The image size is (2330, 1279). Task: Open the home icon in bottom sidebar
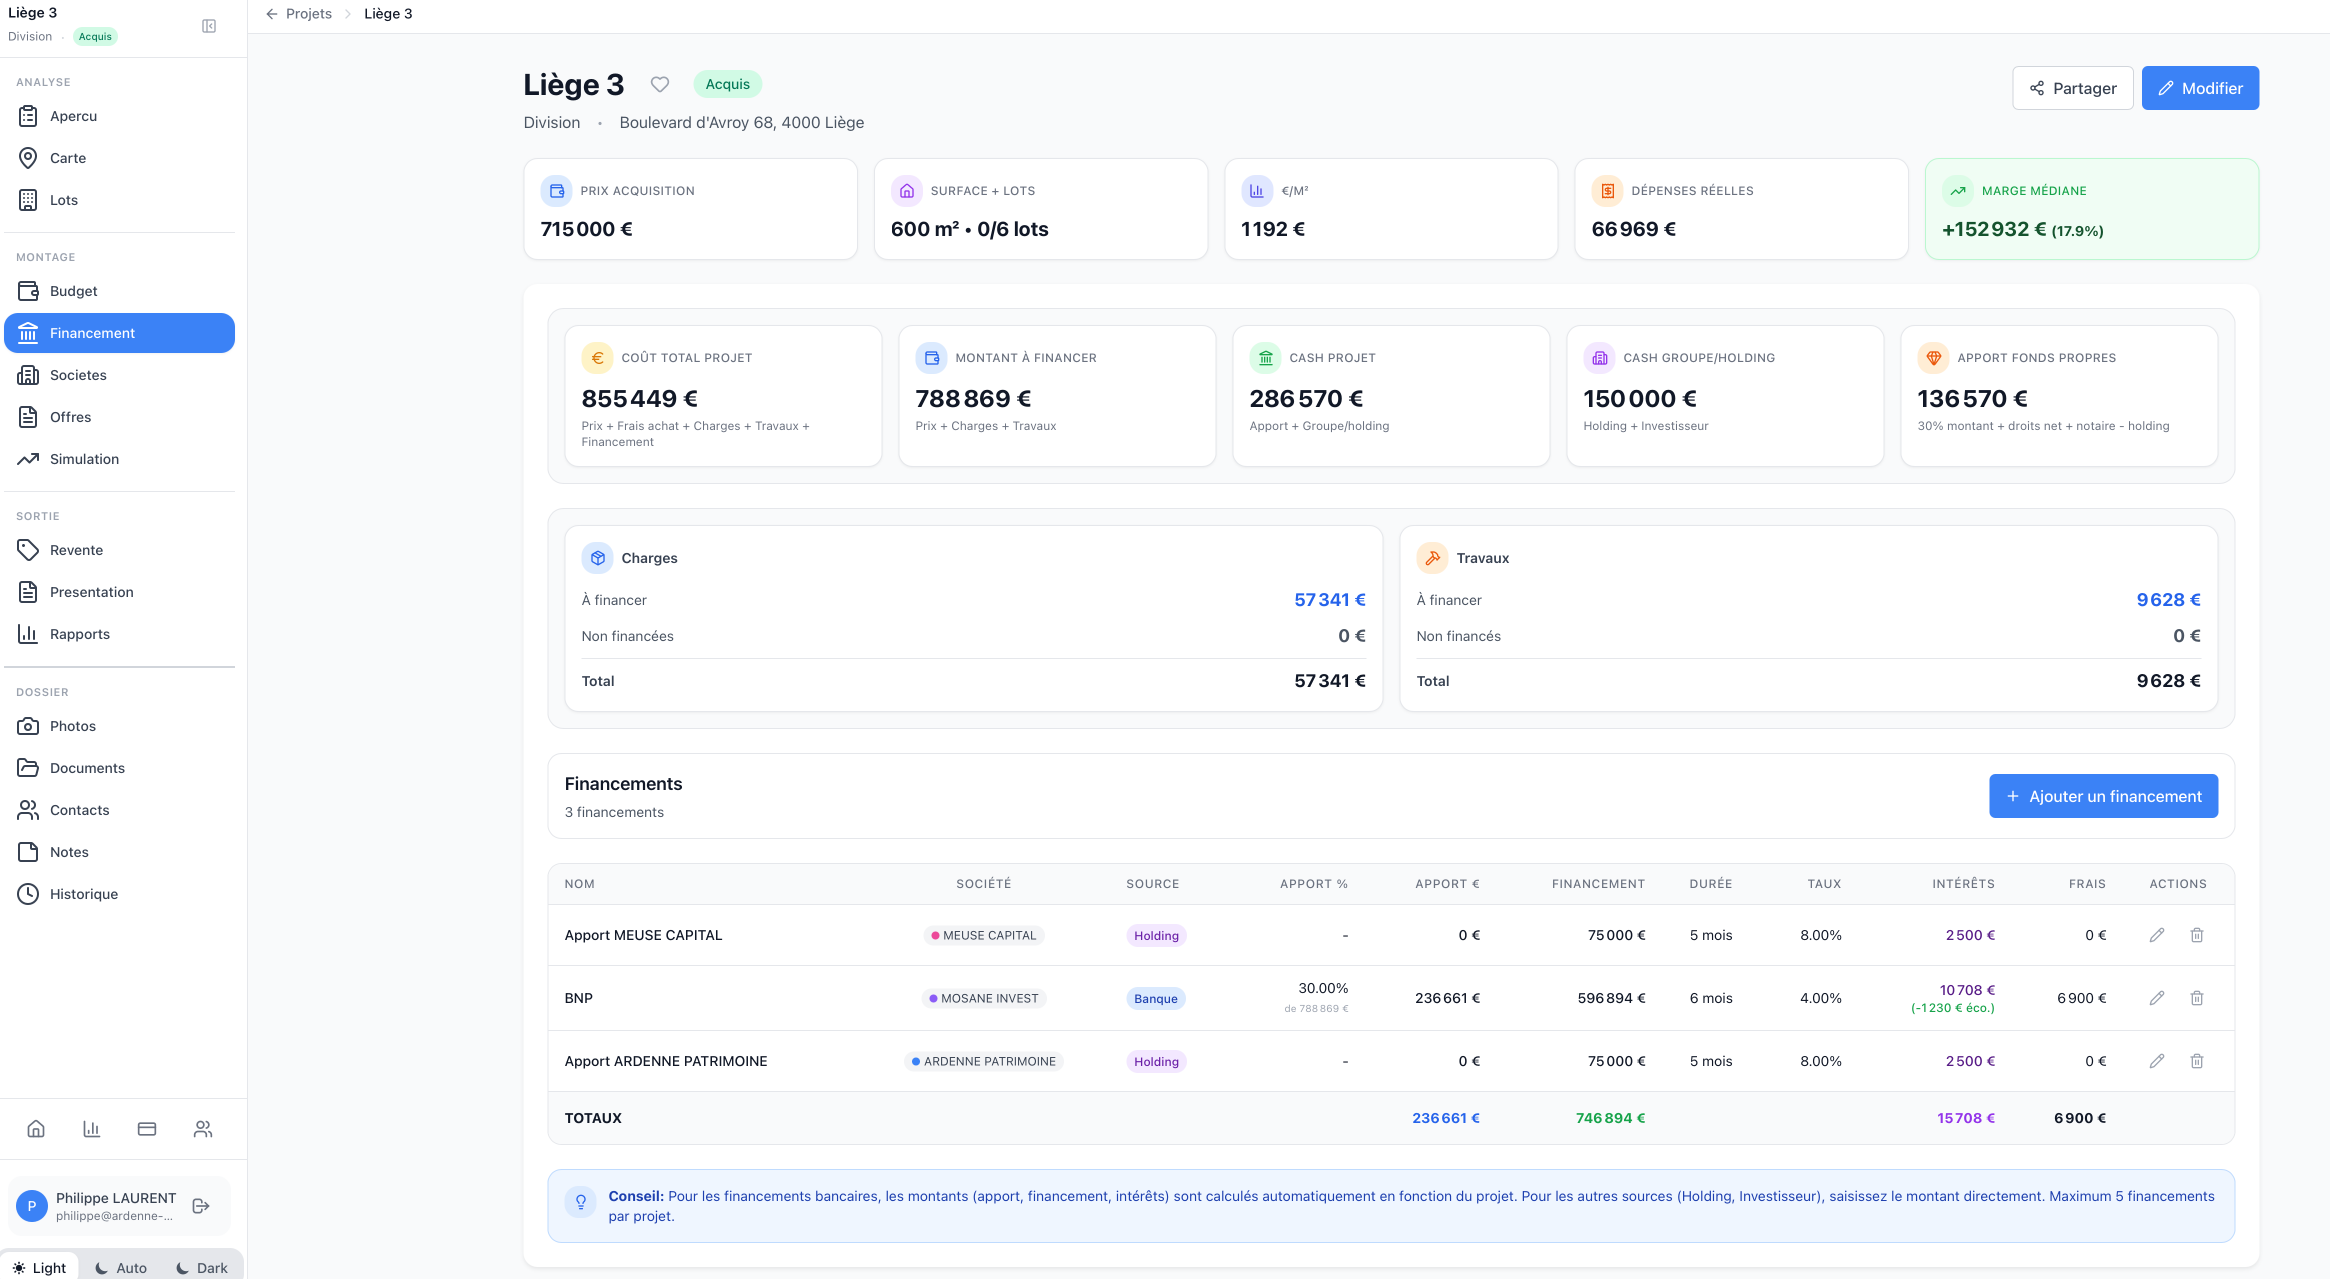tap(36, 1129)
